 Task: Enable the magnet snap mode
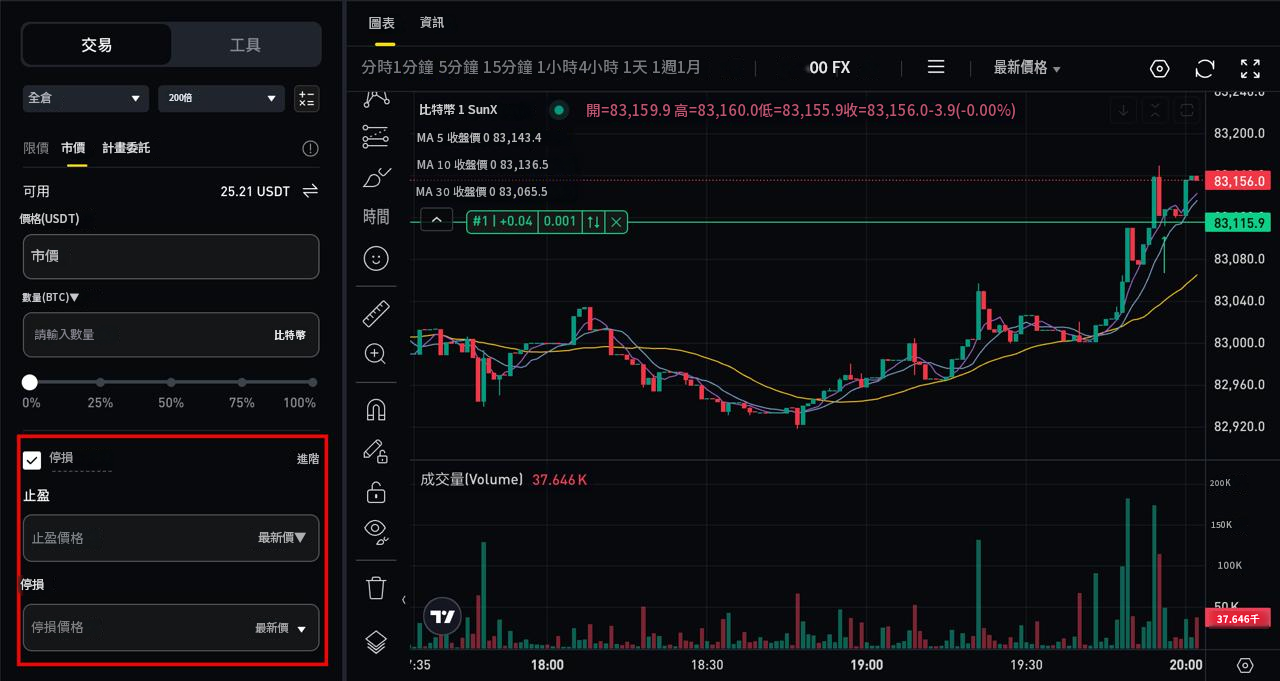(x=376, y=410)
